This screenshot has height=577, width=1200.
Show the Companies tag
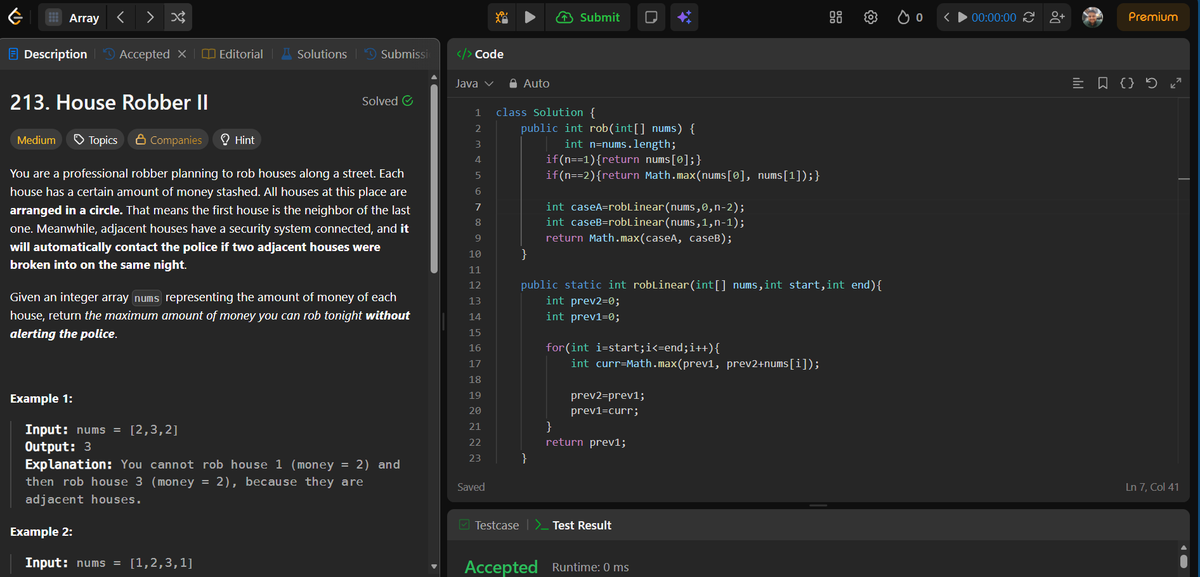click(168, 140)
